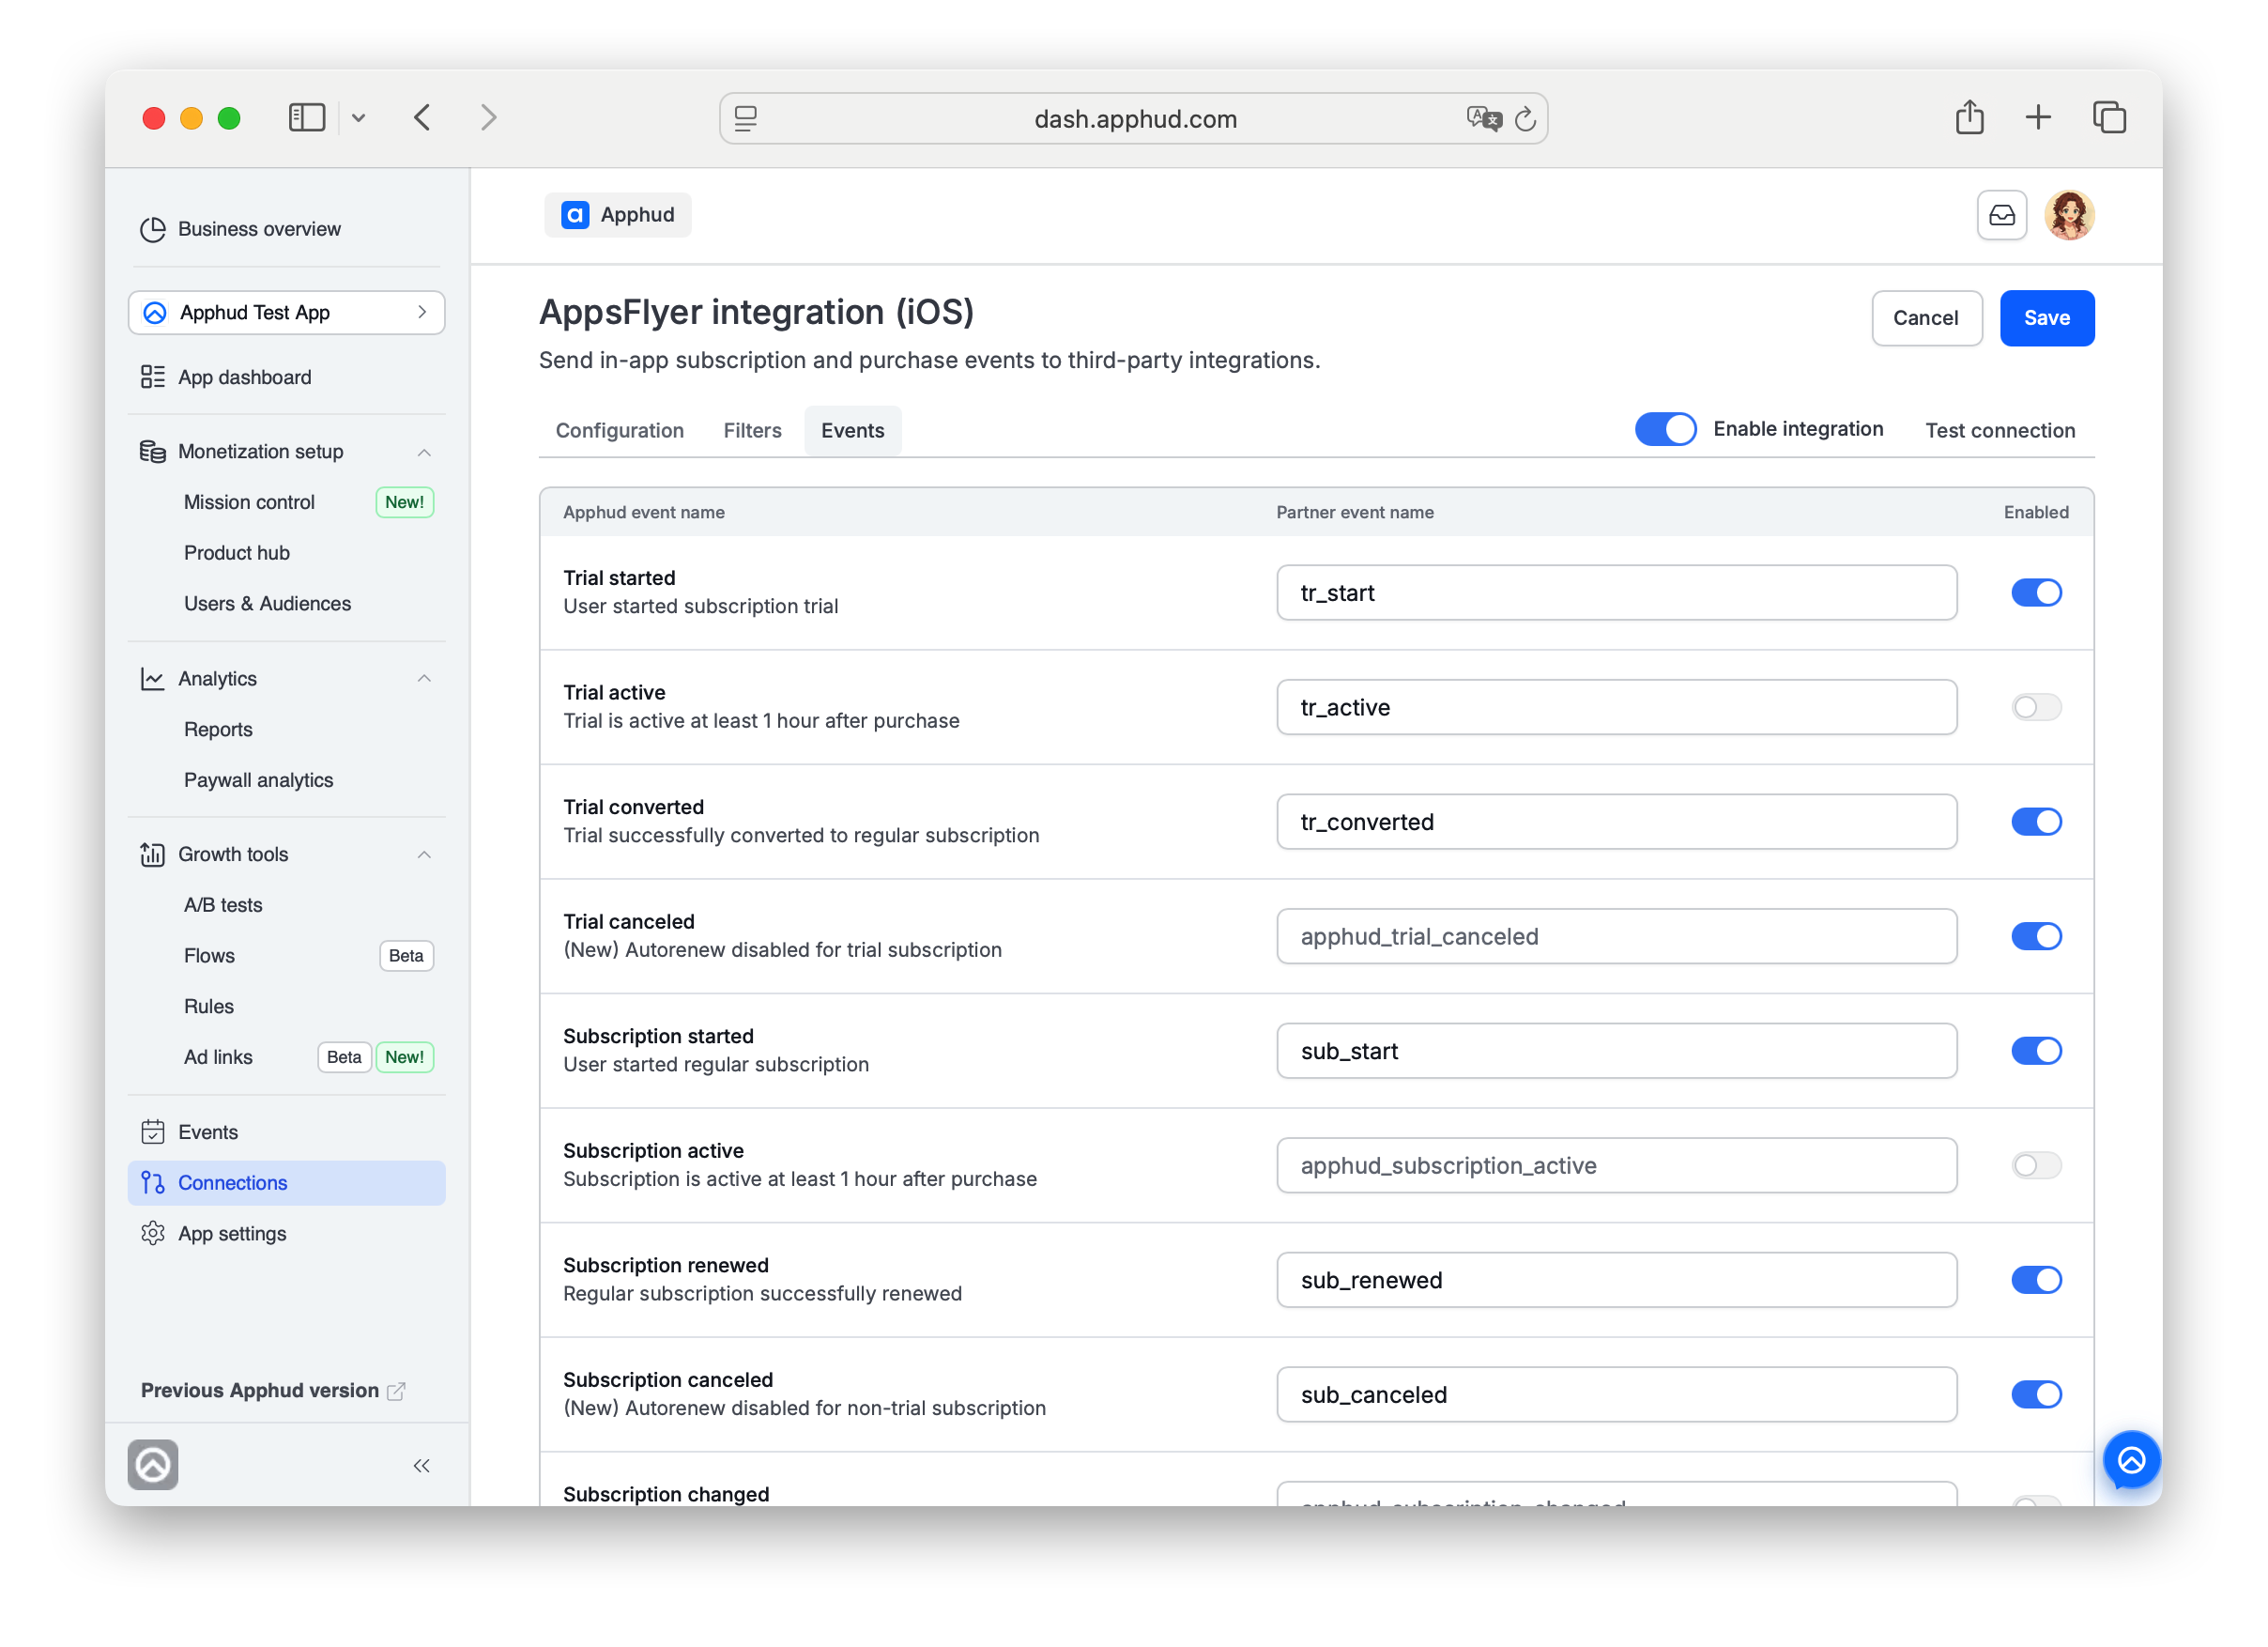Click the App settings gear icon
The image size is (2268, 1647).
[152, 1234]
